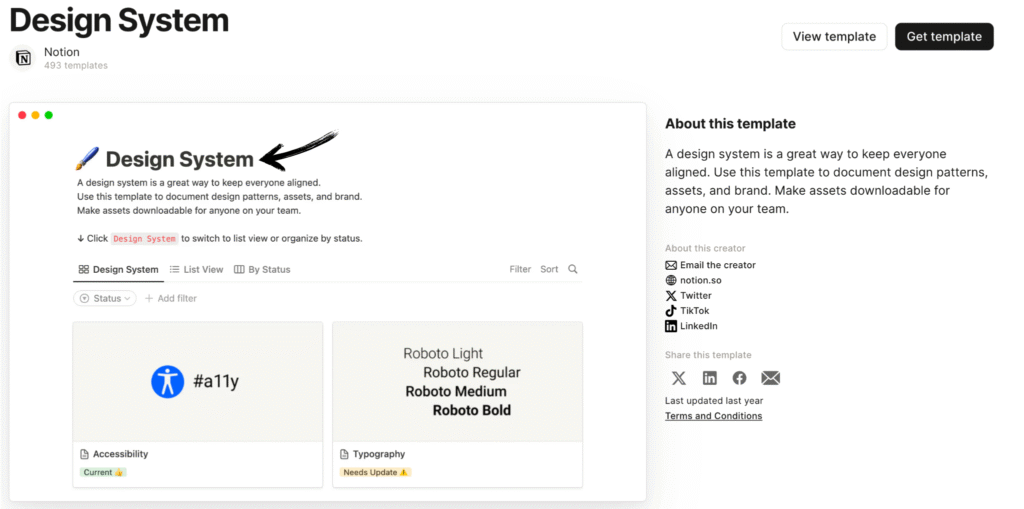Viewport: 1024px width, 509px height.
Task: Open the Filter option in database toolbar
Action: [520, 269]
